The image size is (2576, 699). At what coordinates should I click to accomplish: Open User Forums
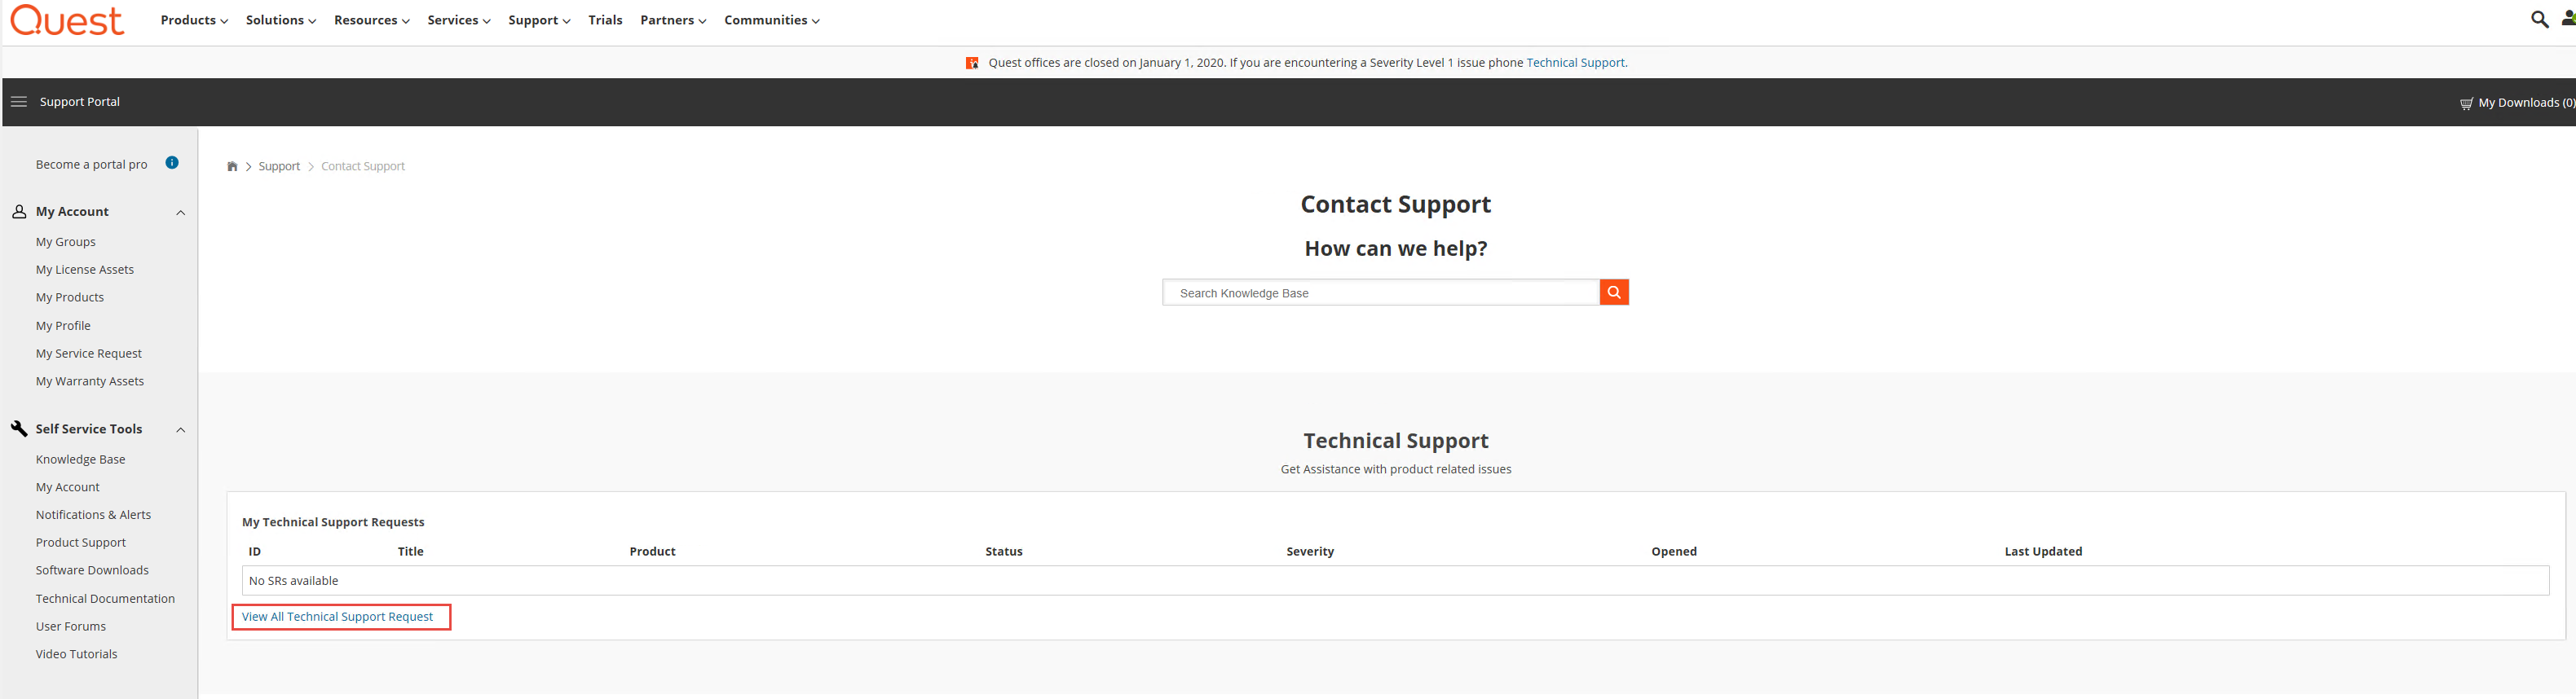point(71,627)
